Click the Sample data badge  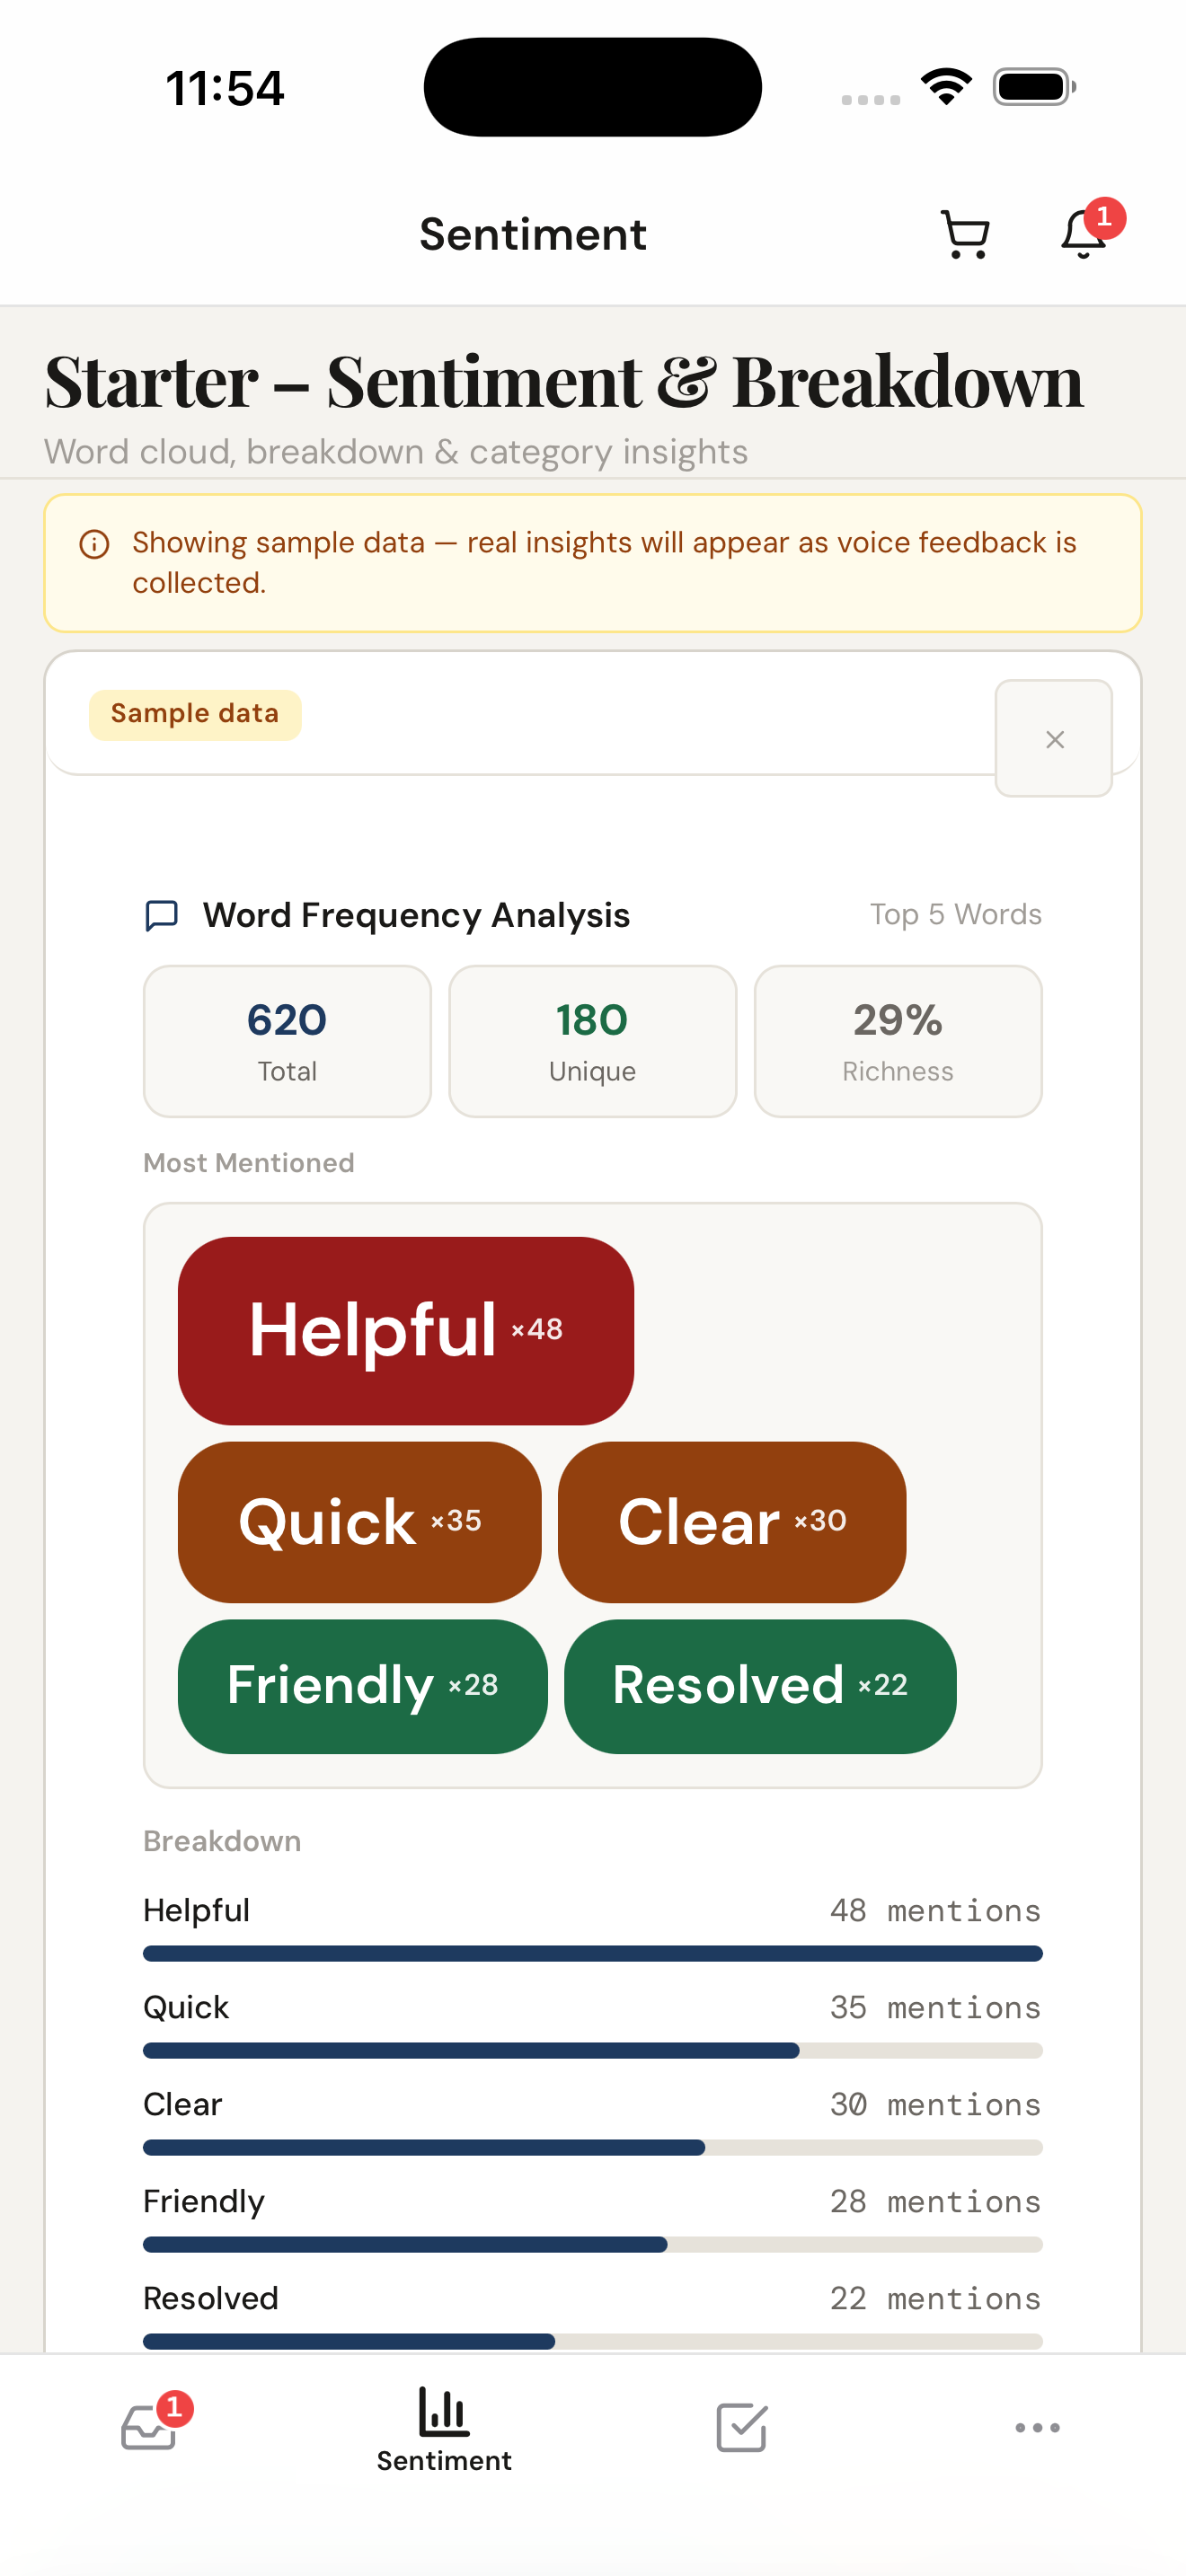pos(195,713)
